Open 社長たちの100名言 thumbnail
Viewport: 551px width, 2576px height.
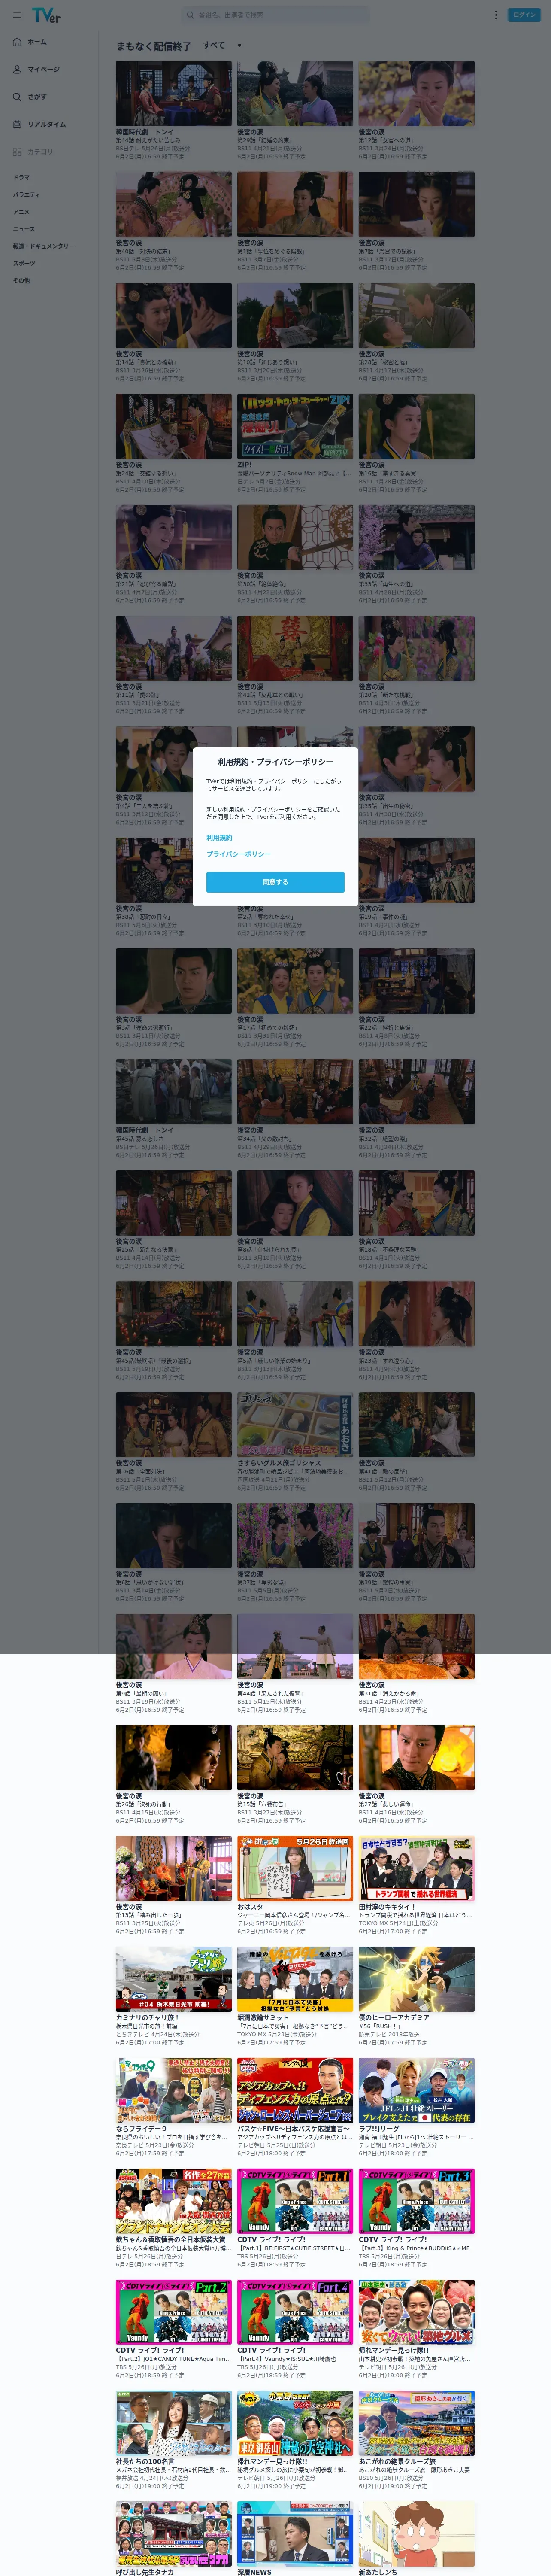[173, 2424]
